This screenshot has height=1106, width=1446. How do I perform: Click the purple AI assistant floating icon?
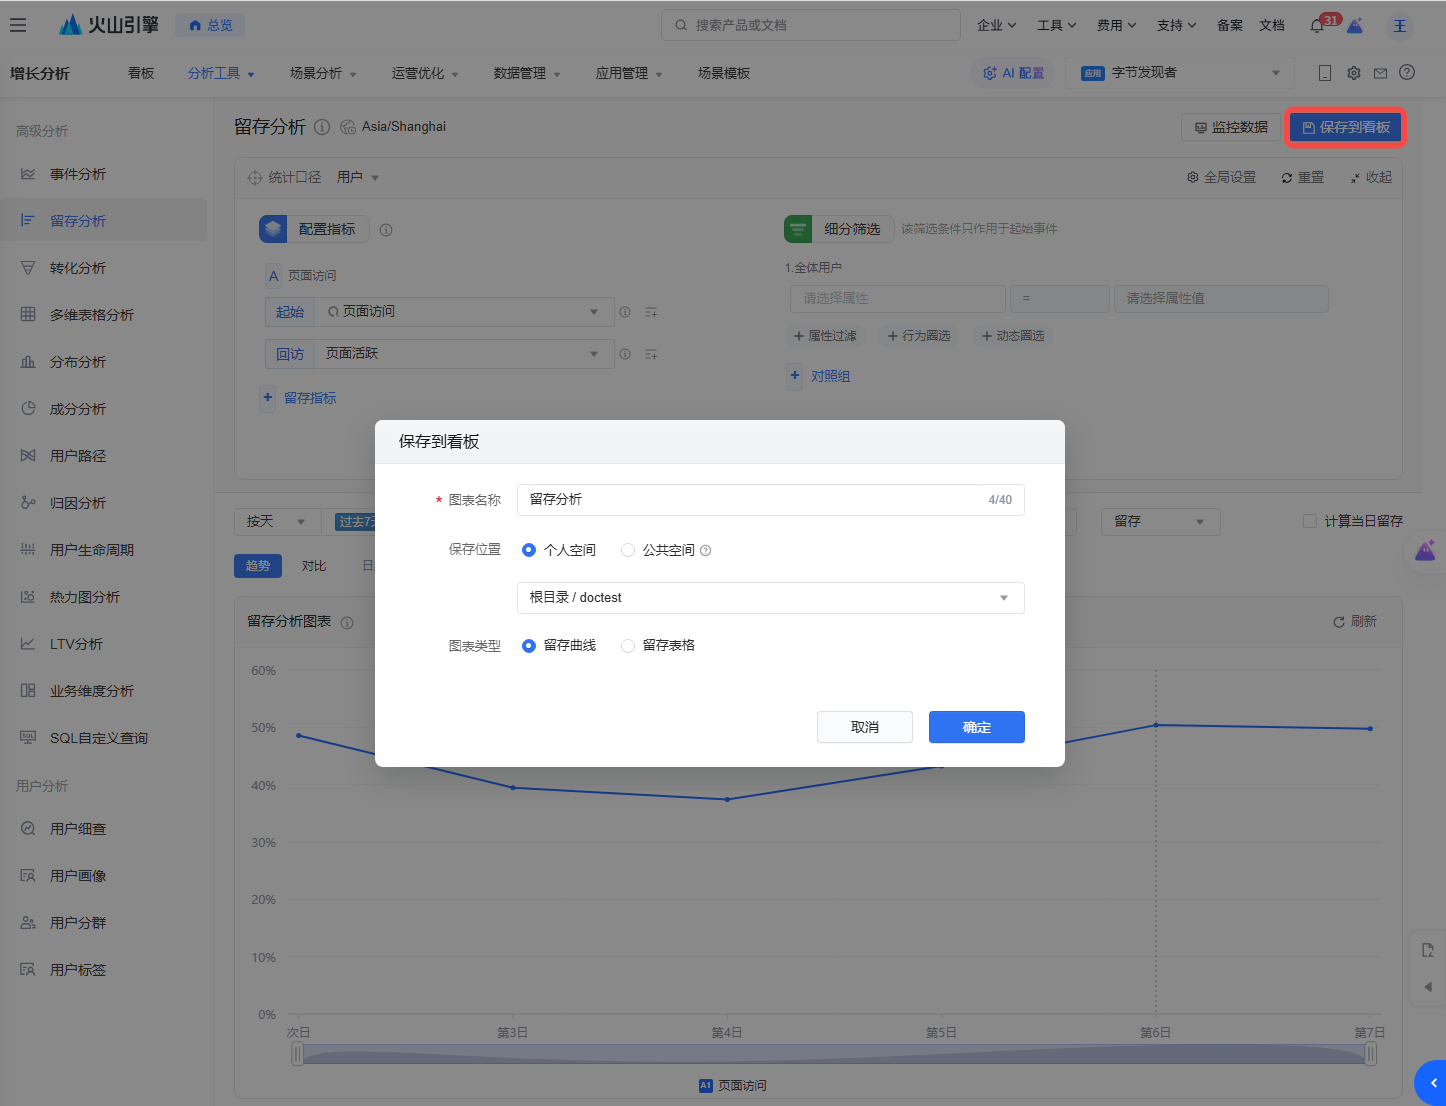(1425, 551)
